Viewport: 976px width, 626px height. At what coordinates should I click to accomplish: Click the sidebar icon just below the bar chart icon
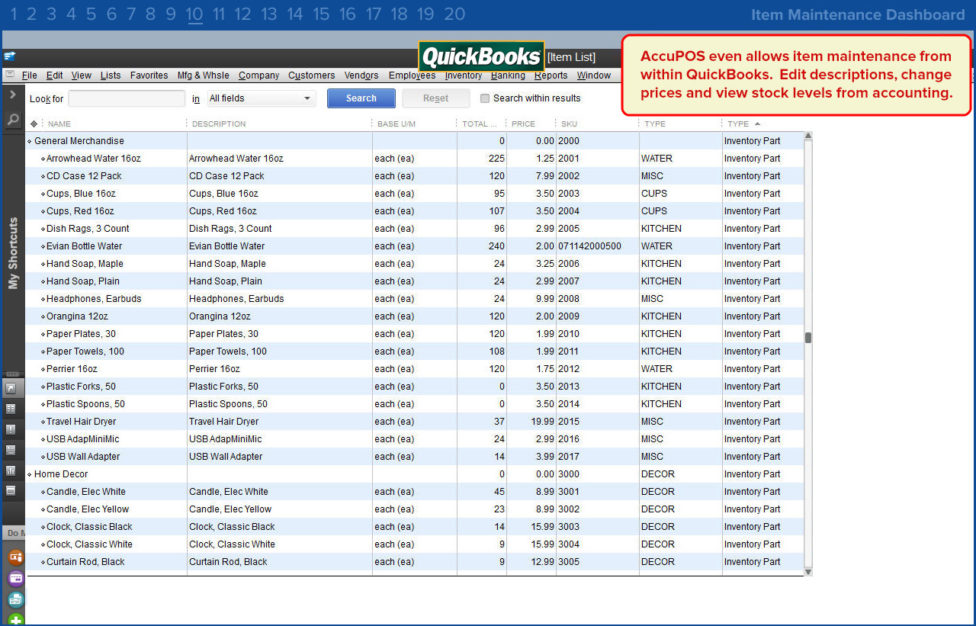[x=11, y=490]
